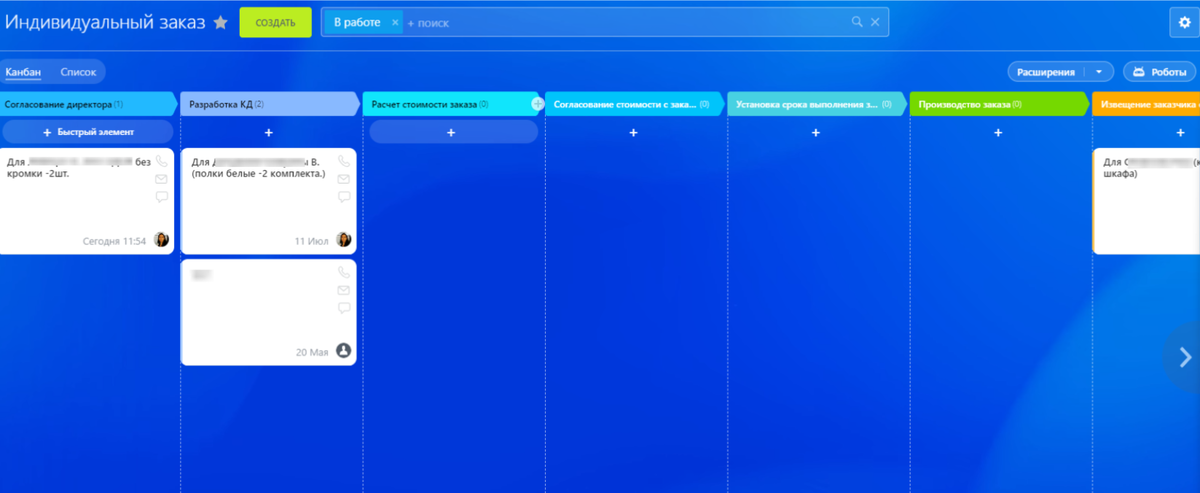Screen dimensions: 1200x493
Task: Click phone icon on 'без кромки -2шт.' card
Action: coord(161,160)
